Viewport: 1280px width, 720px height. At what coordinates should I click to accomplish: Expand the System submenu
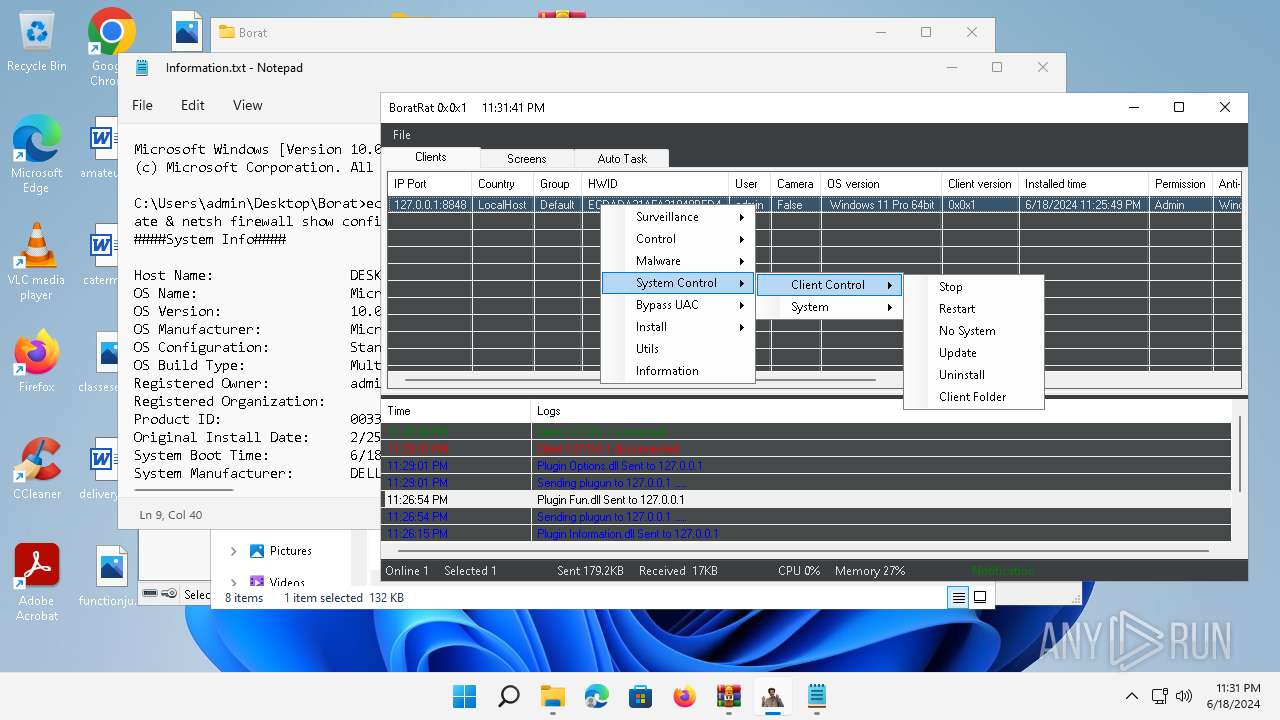829,307
